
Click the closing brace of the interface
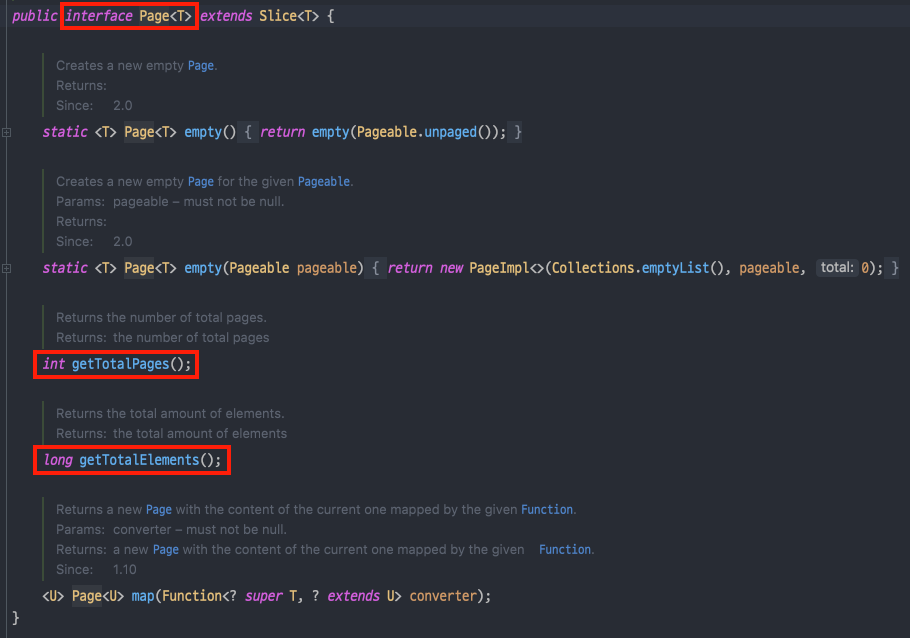point(16,618)
